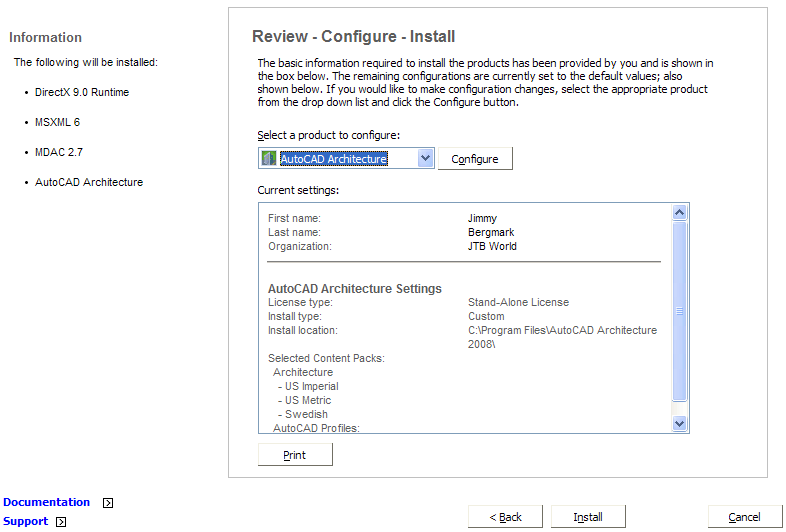Click the '- US Imperial' content pack entry
This screenshot has height=532, width=786.
tap(308, 387)
